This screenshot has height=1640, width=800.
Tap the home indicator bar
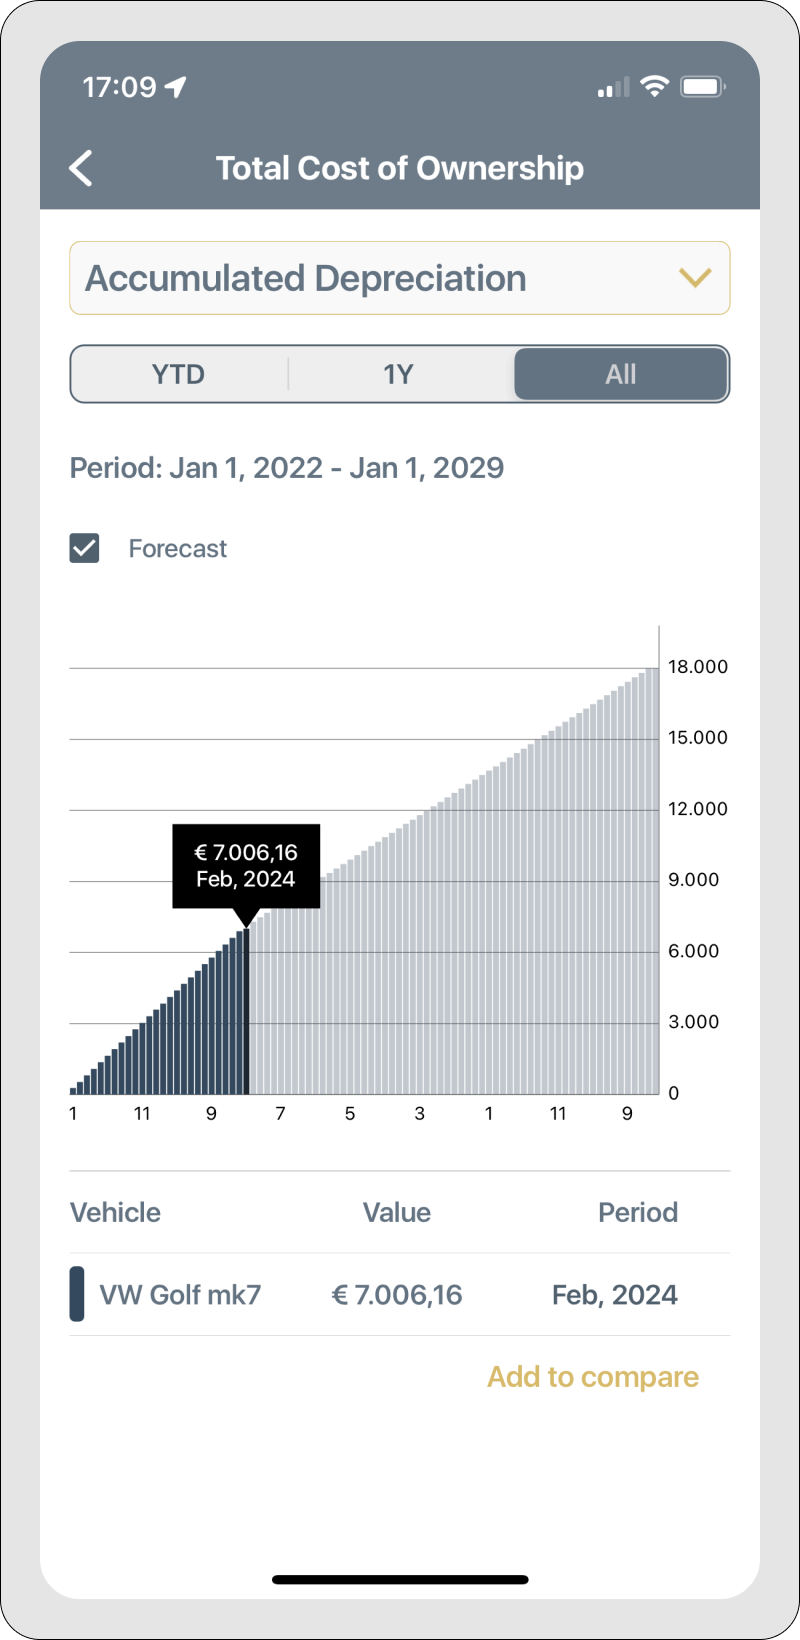point(399,1580)
